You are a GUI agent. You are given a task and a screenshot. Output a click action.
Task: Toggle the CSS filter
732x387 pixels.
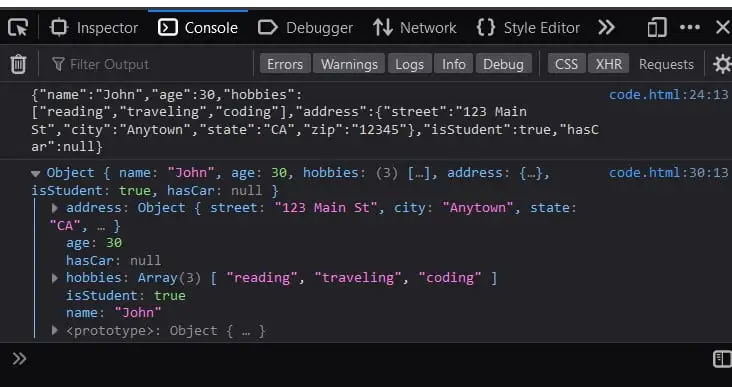click(x=566, y=64)
